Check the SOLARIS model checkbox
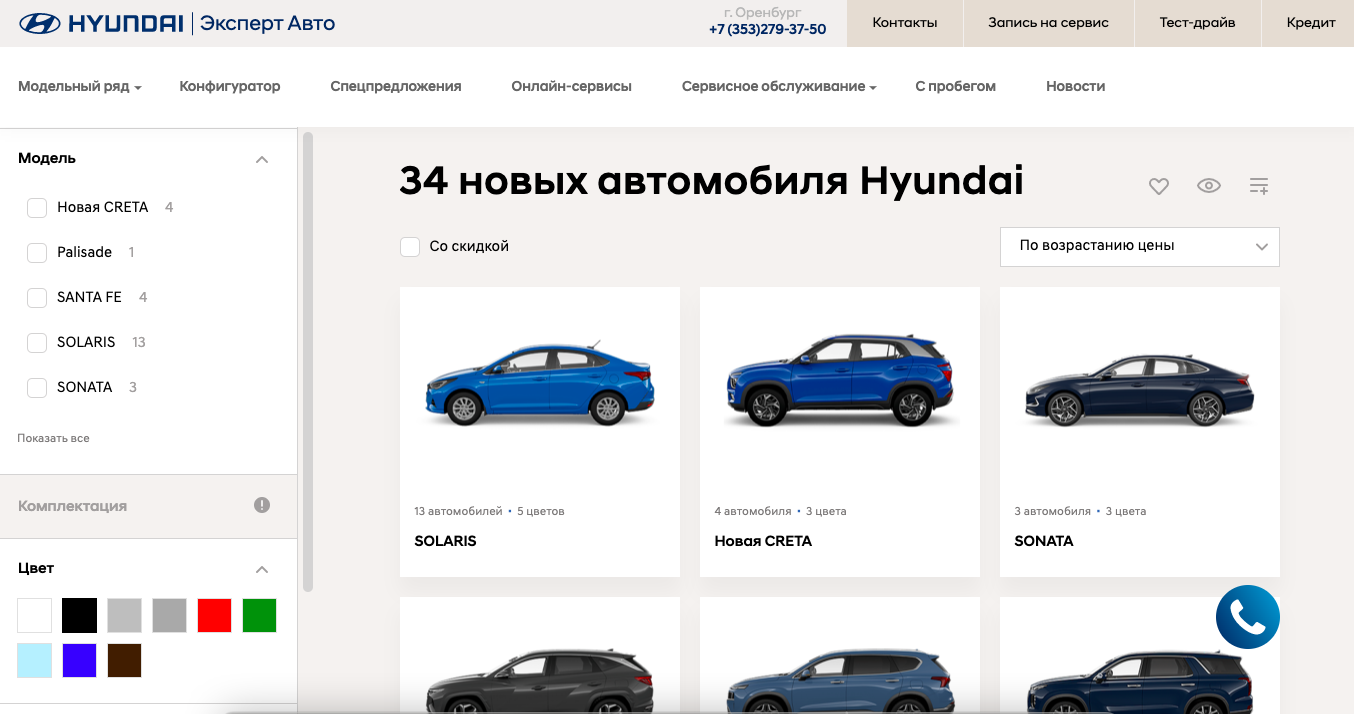The image size is (1354, 714). click(x=37, y=342)
